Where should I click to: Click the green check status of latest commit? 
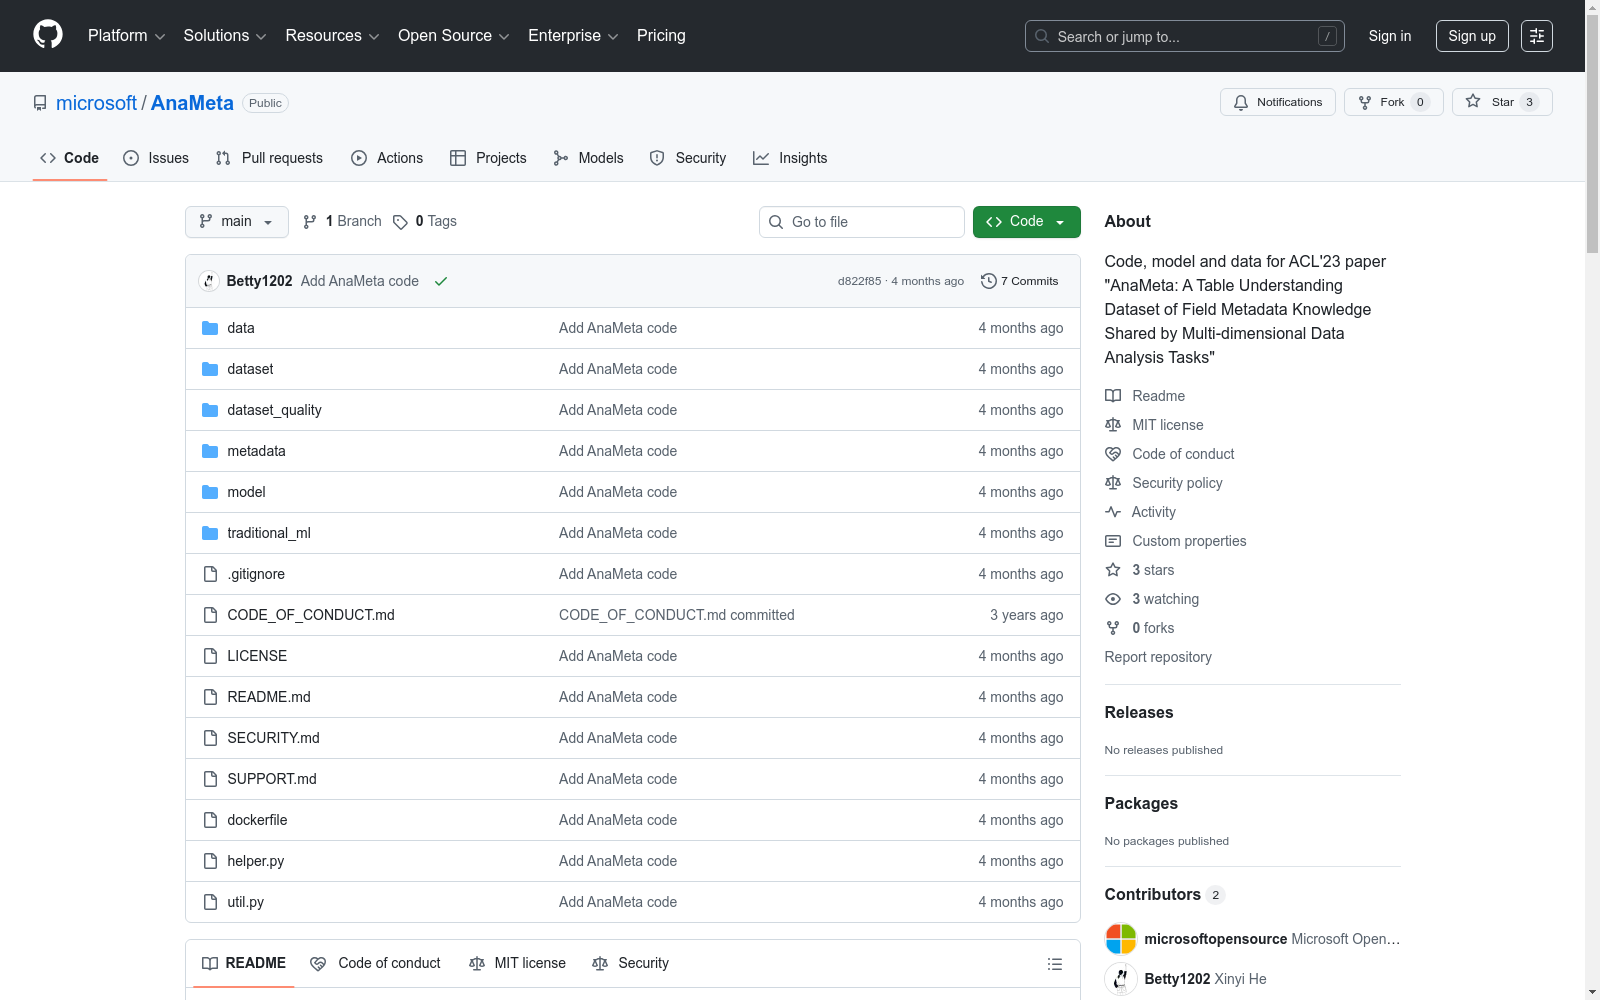pyautogui.click(x=441, y=281)
